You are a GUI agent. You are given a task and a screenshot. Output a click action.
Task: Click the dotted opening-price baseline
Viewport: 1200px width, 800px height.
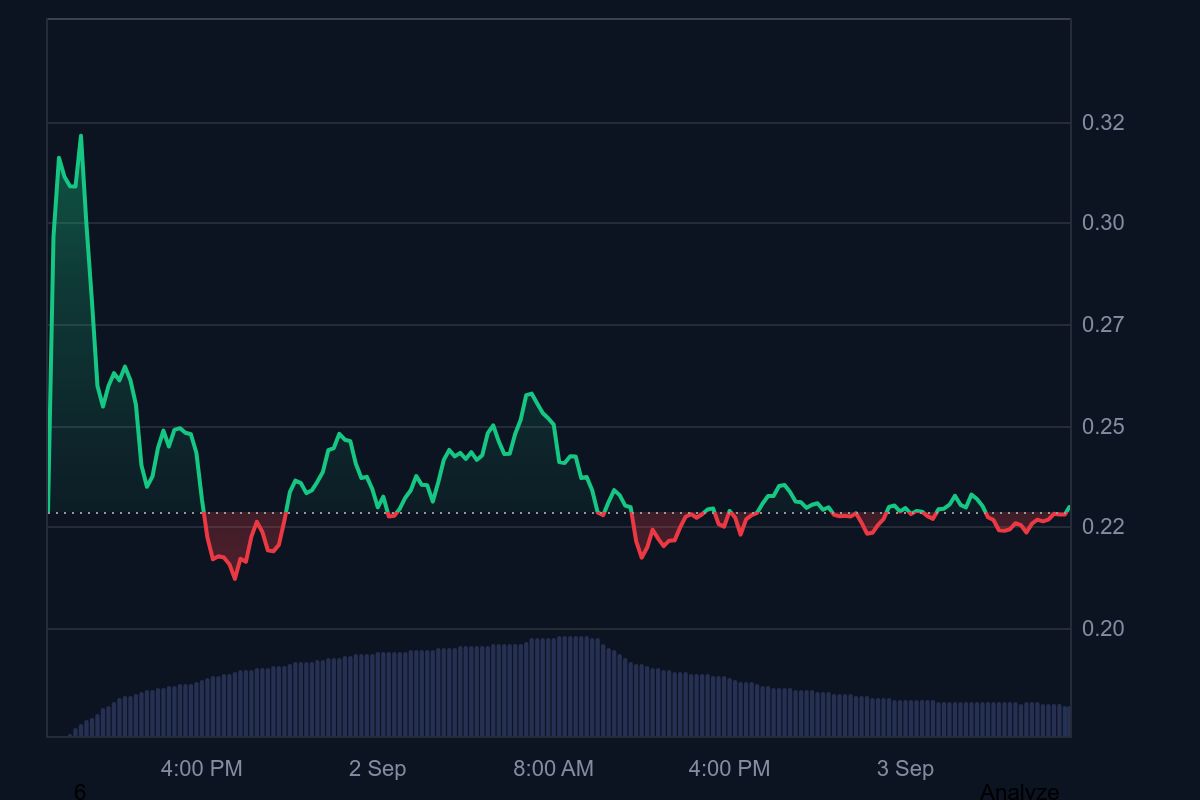point(558,513)
